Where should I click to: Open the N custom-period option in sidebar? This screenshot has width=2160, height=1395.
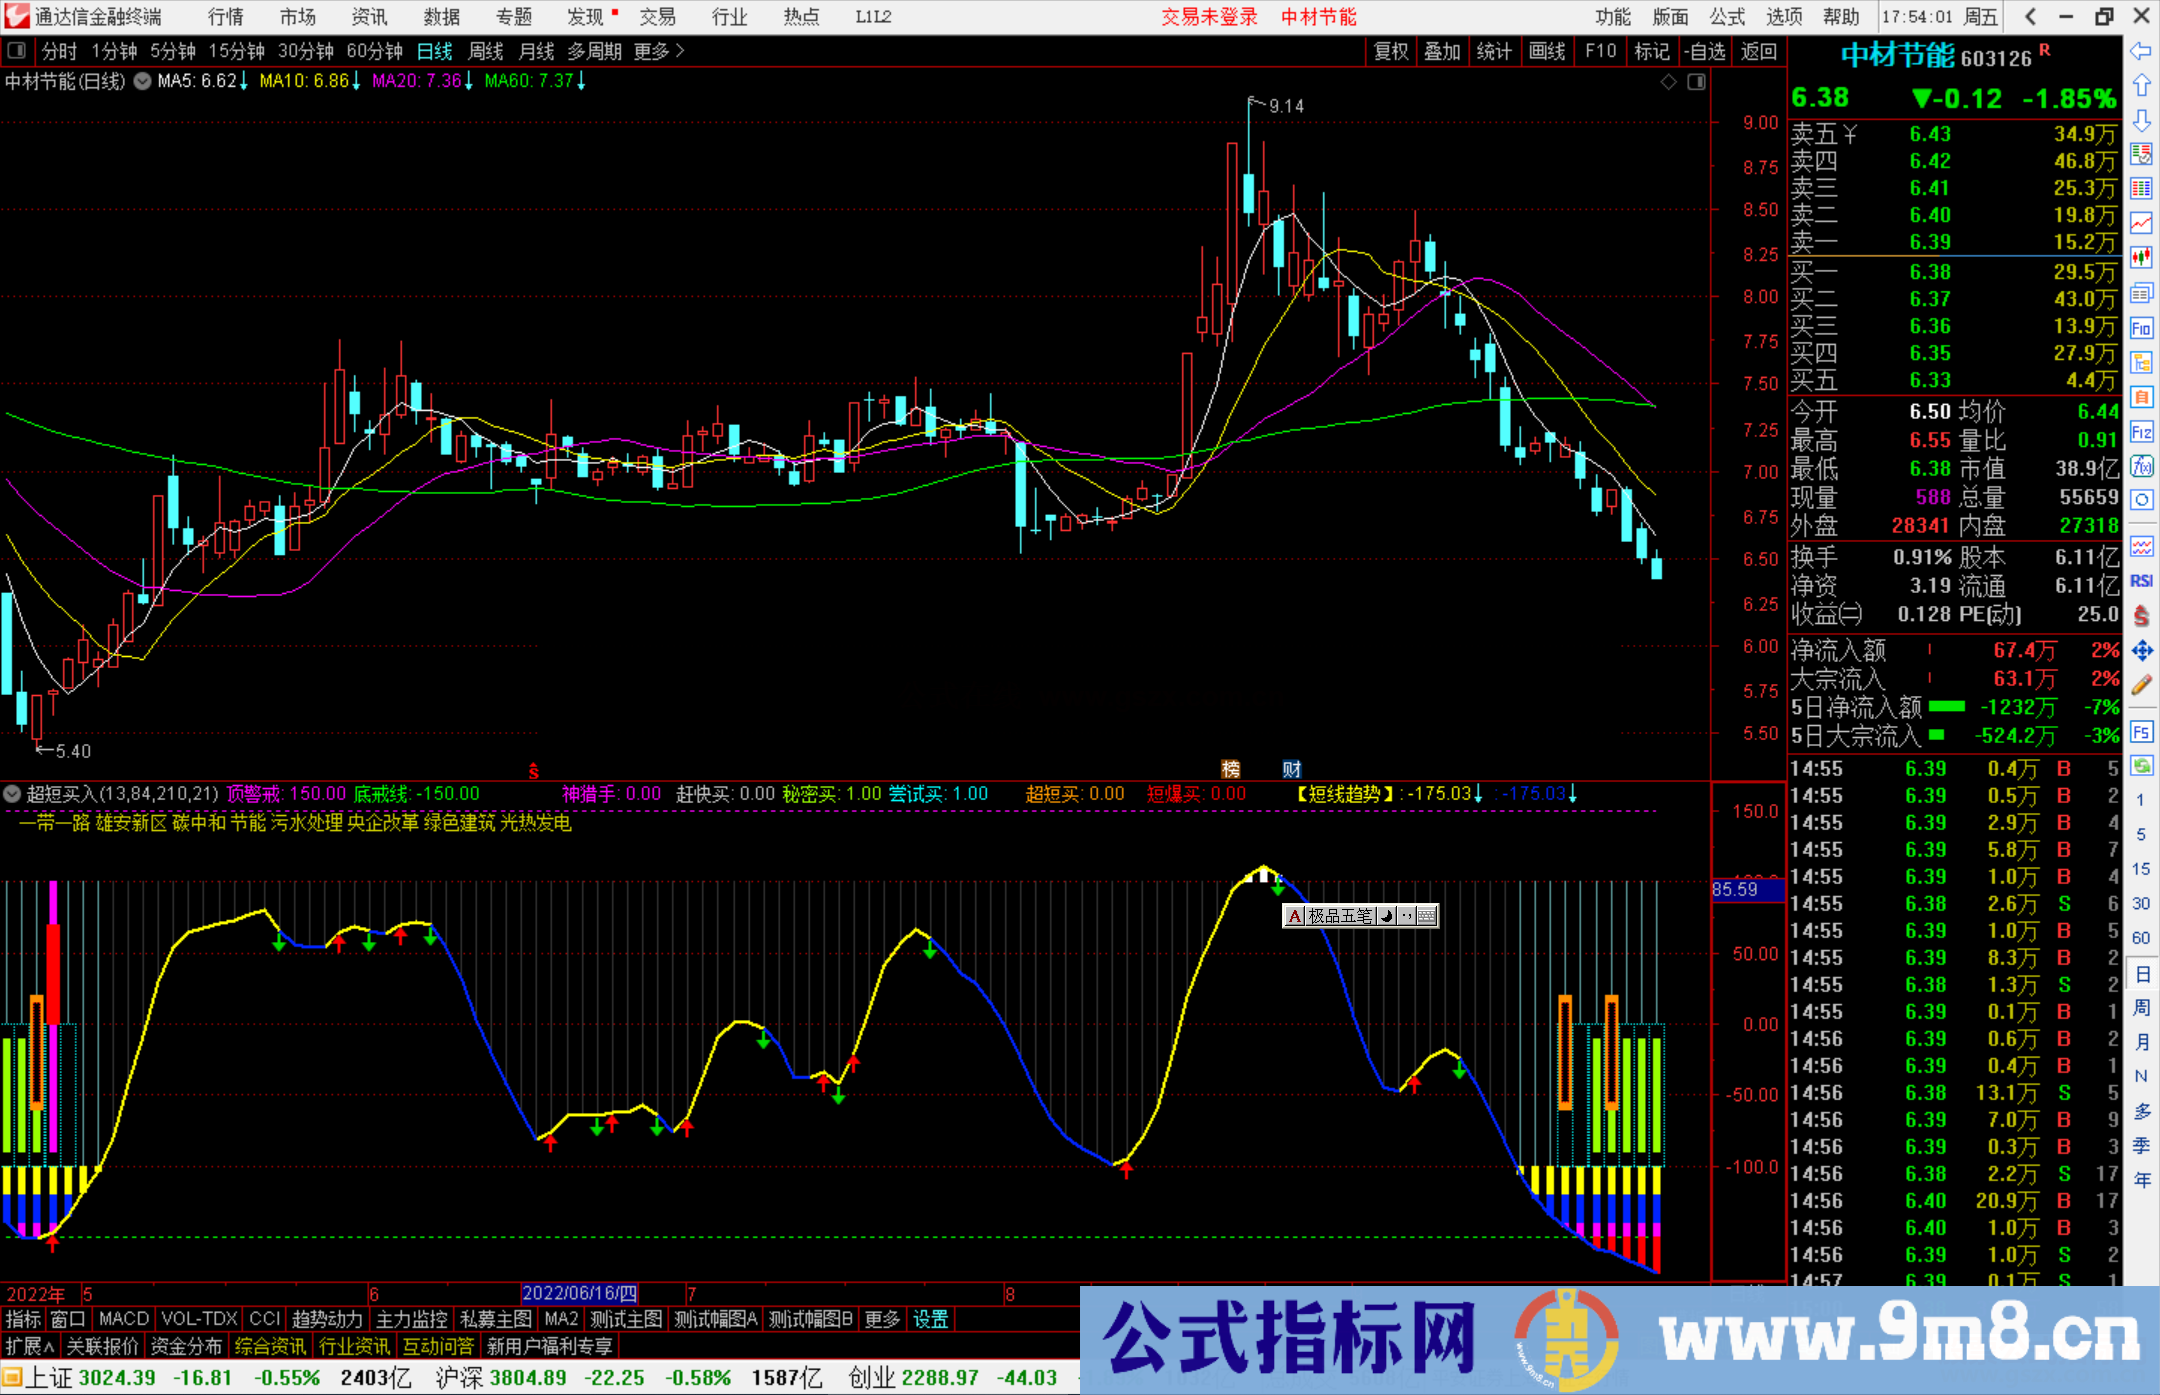[x=2141, y=1076]
